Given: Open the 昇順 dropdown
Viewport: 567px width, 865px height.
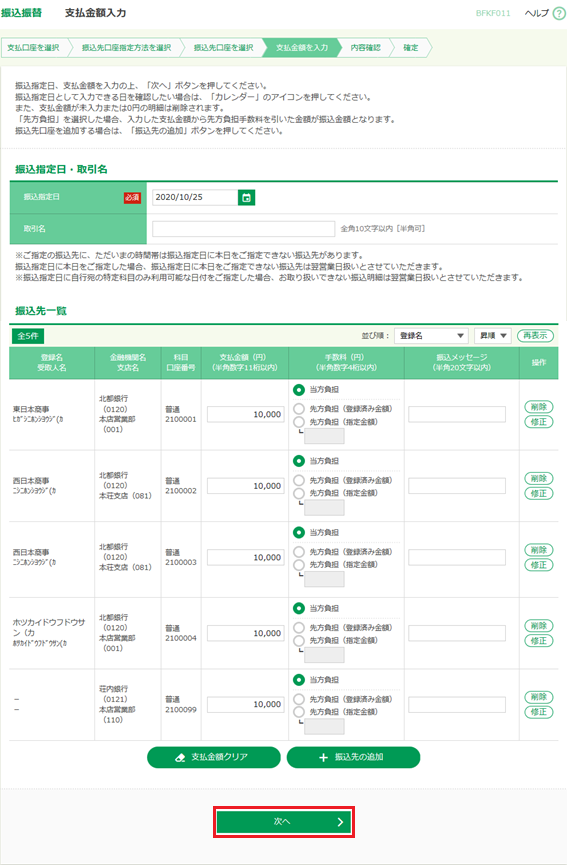Looking at the screenshot, I should 493,335.
